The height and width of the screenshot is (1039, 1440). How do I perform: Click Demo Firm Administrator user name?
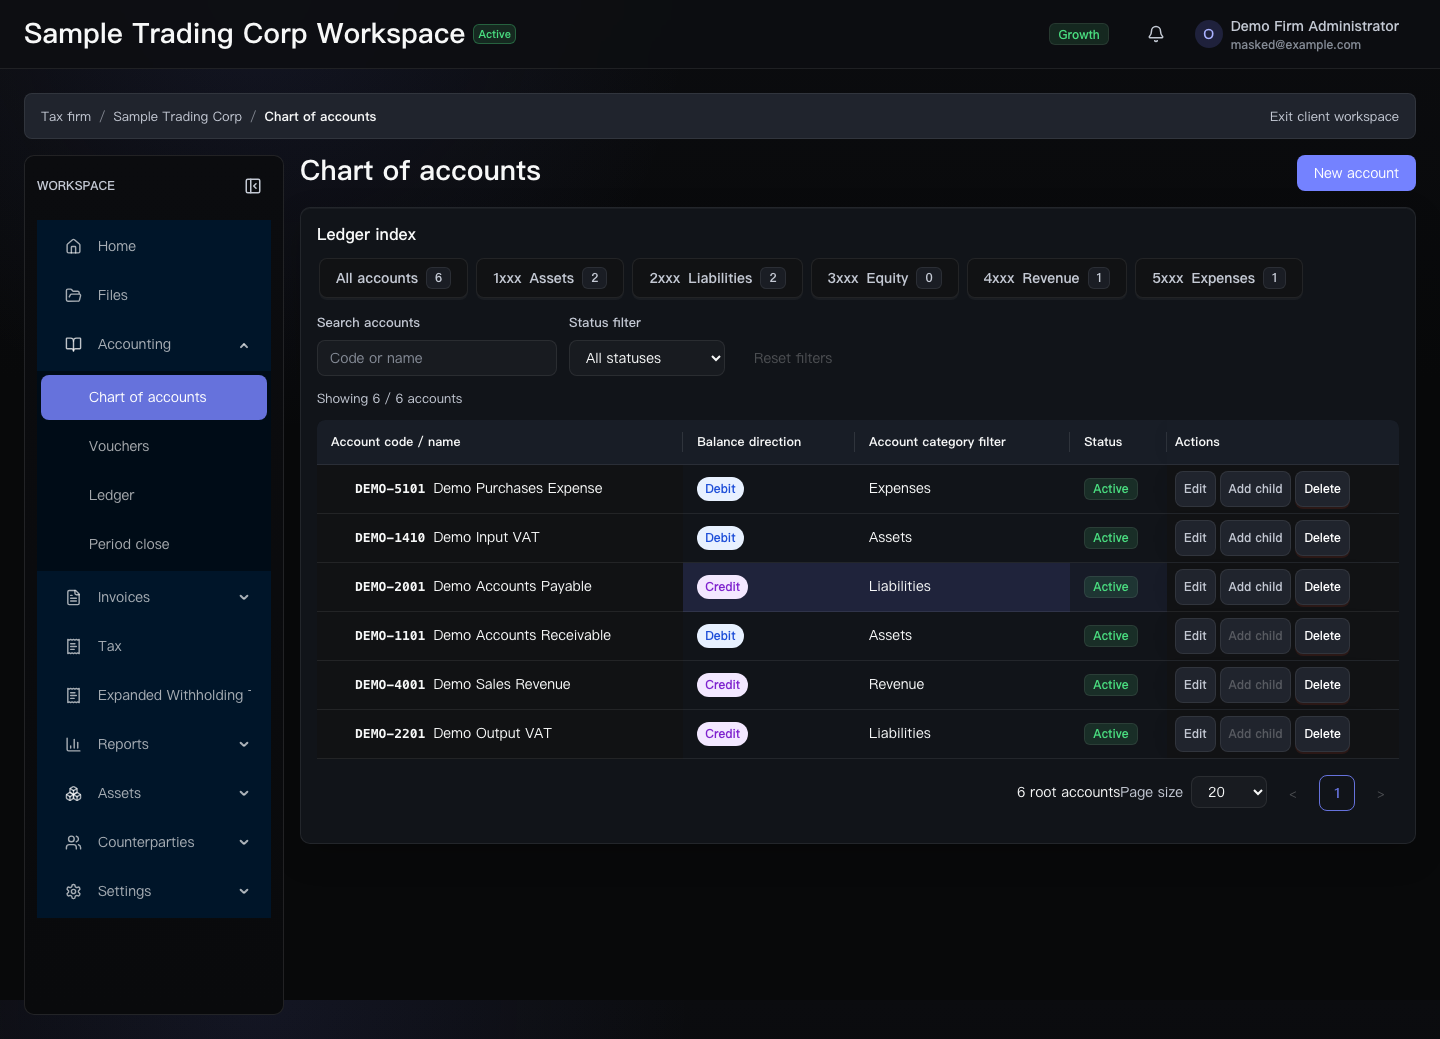(x=1314, y=26)
